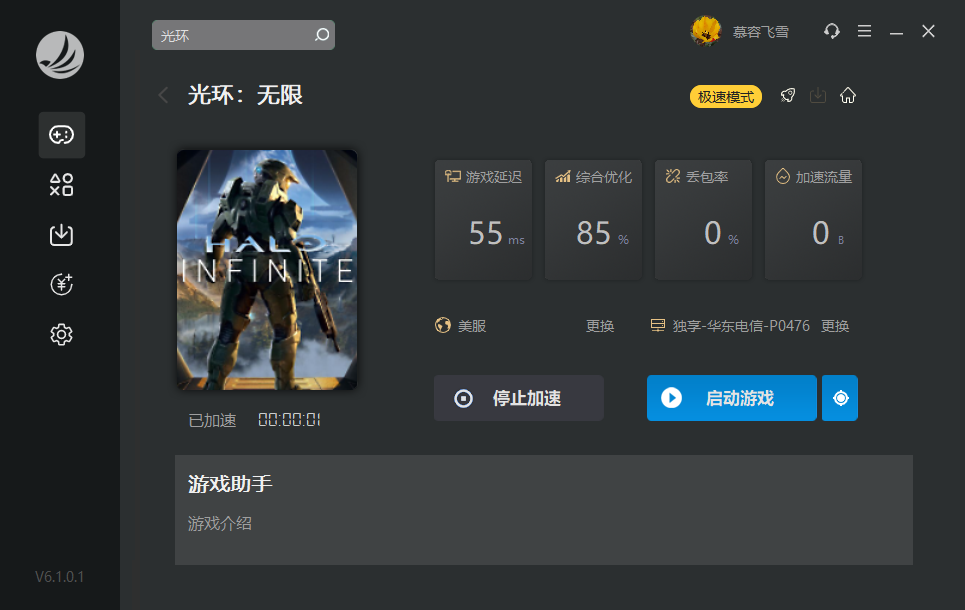Change region via 更换 next to 美服
This screenshot has height=610, width=965.
click(600, 326)
